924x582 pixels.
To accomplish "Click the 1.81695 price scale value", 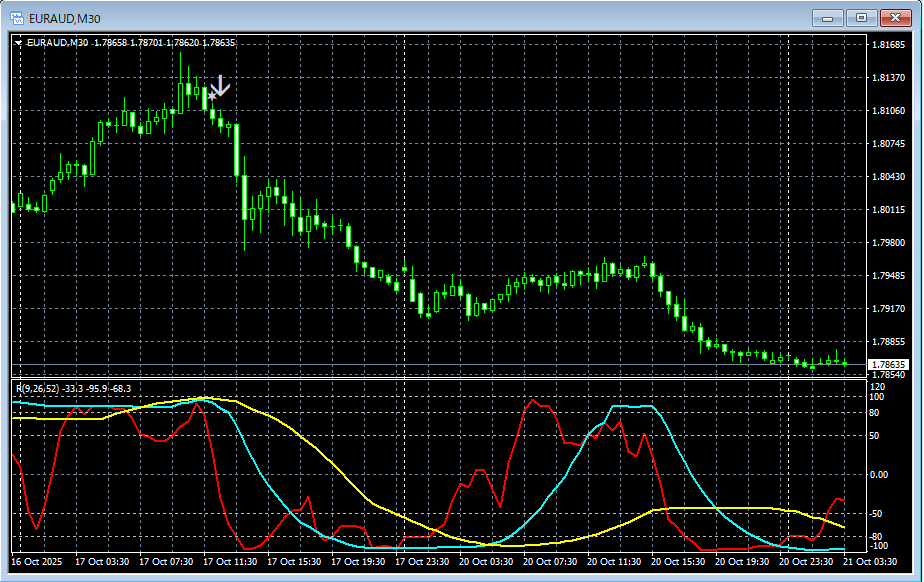I will (x=888, y=45).
